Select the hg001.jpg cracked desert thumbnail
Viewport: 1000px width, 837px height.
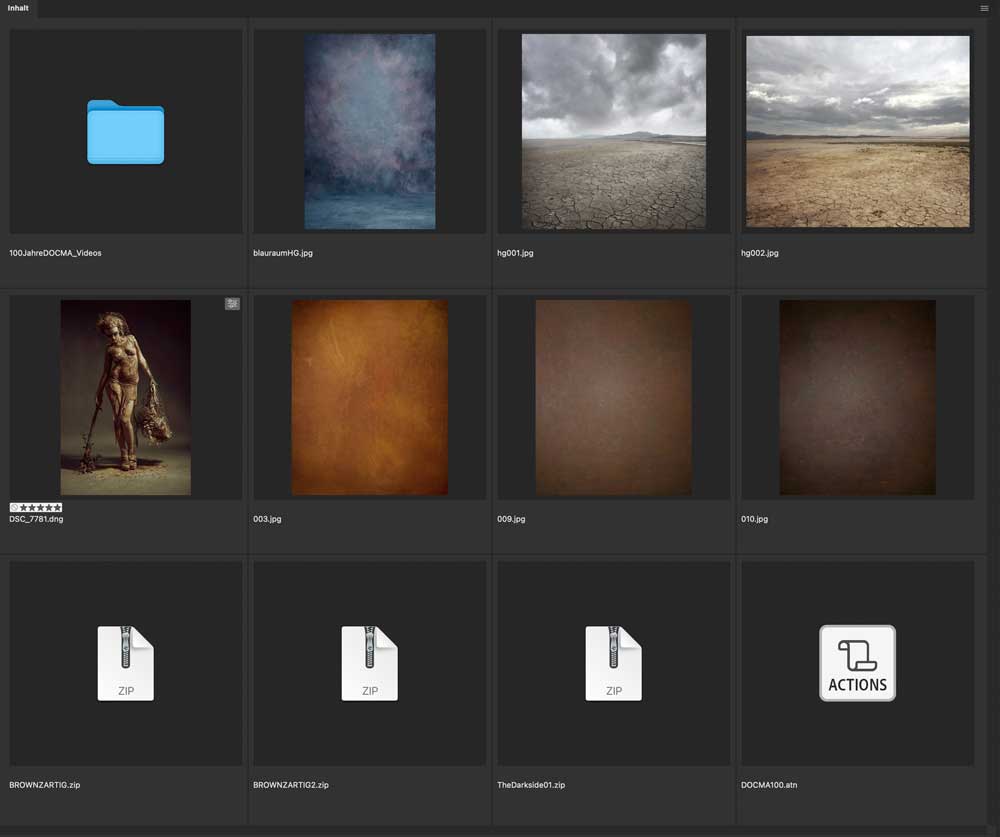coord(613,131)
